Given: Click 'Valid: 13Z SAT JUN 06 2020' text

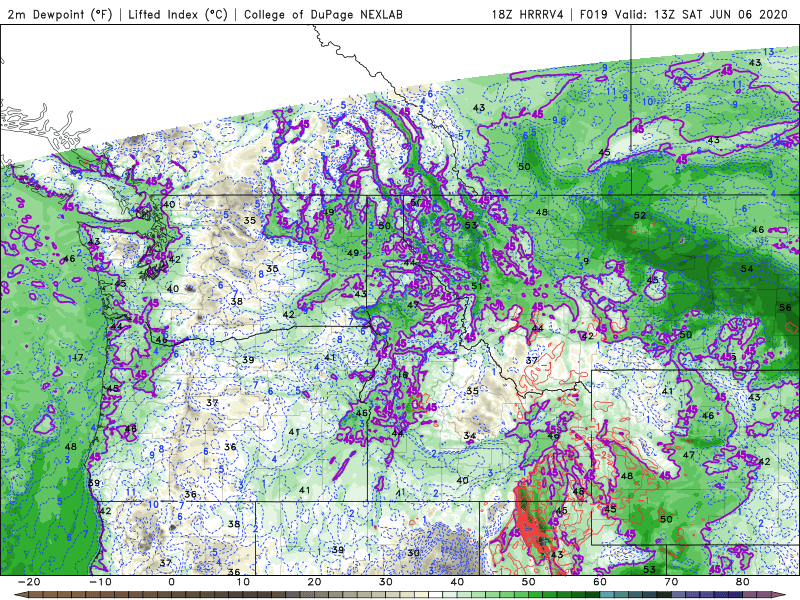Looking at the screenshot, I should [x=701, y=14].
